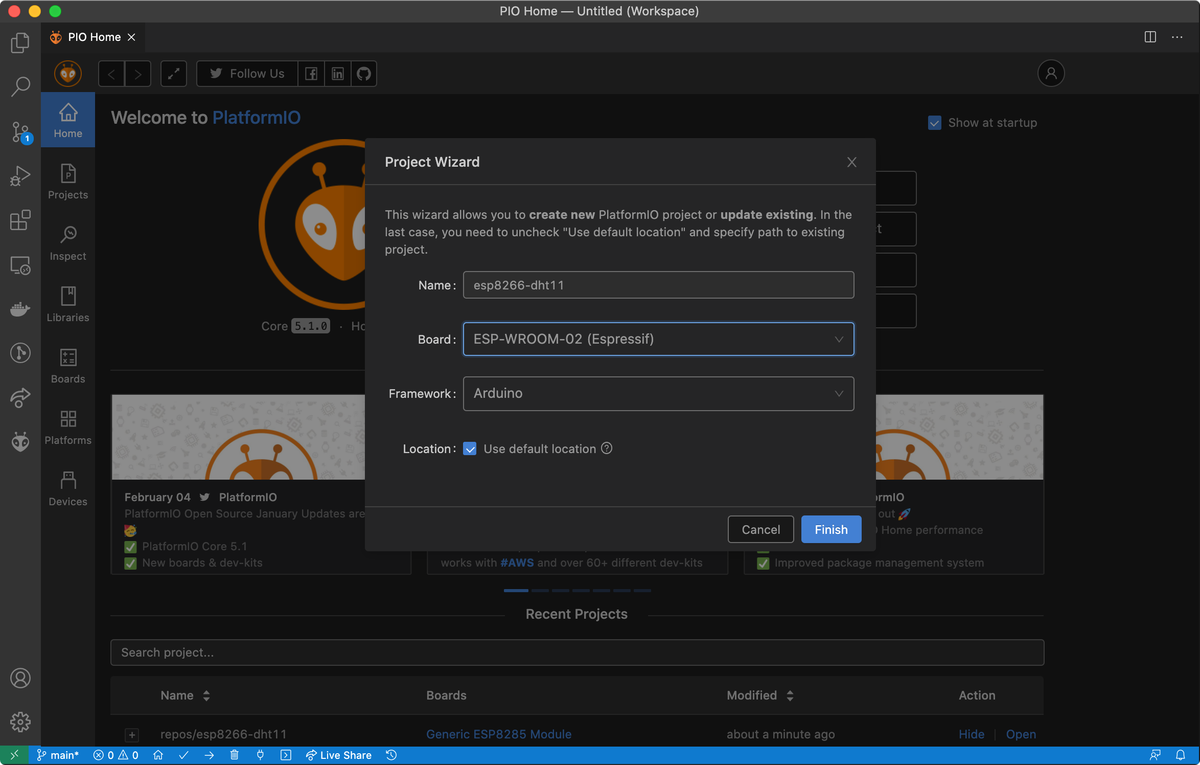
Task: Hide the repos/esp8266-dht11 project
Action: tap(972, 734)
